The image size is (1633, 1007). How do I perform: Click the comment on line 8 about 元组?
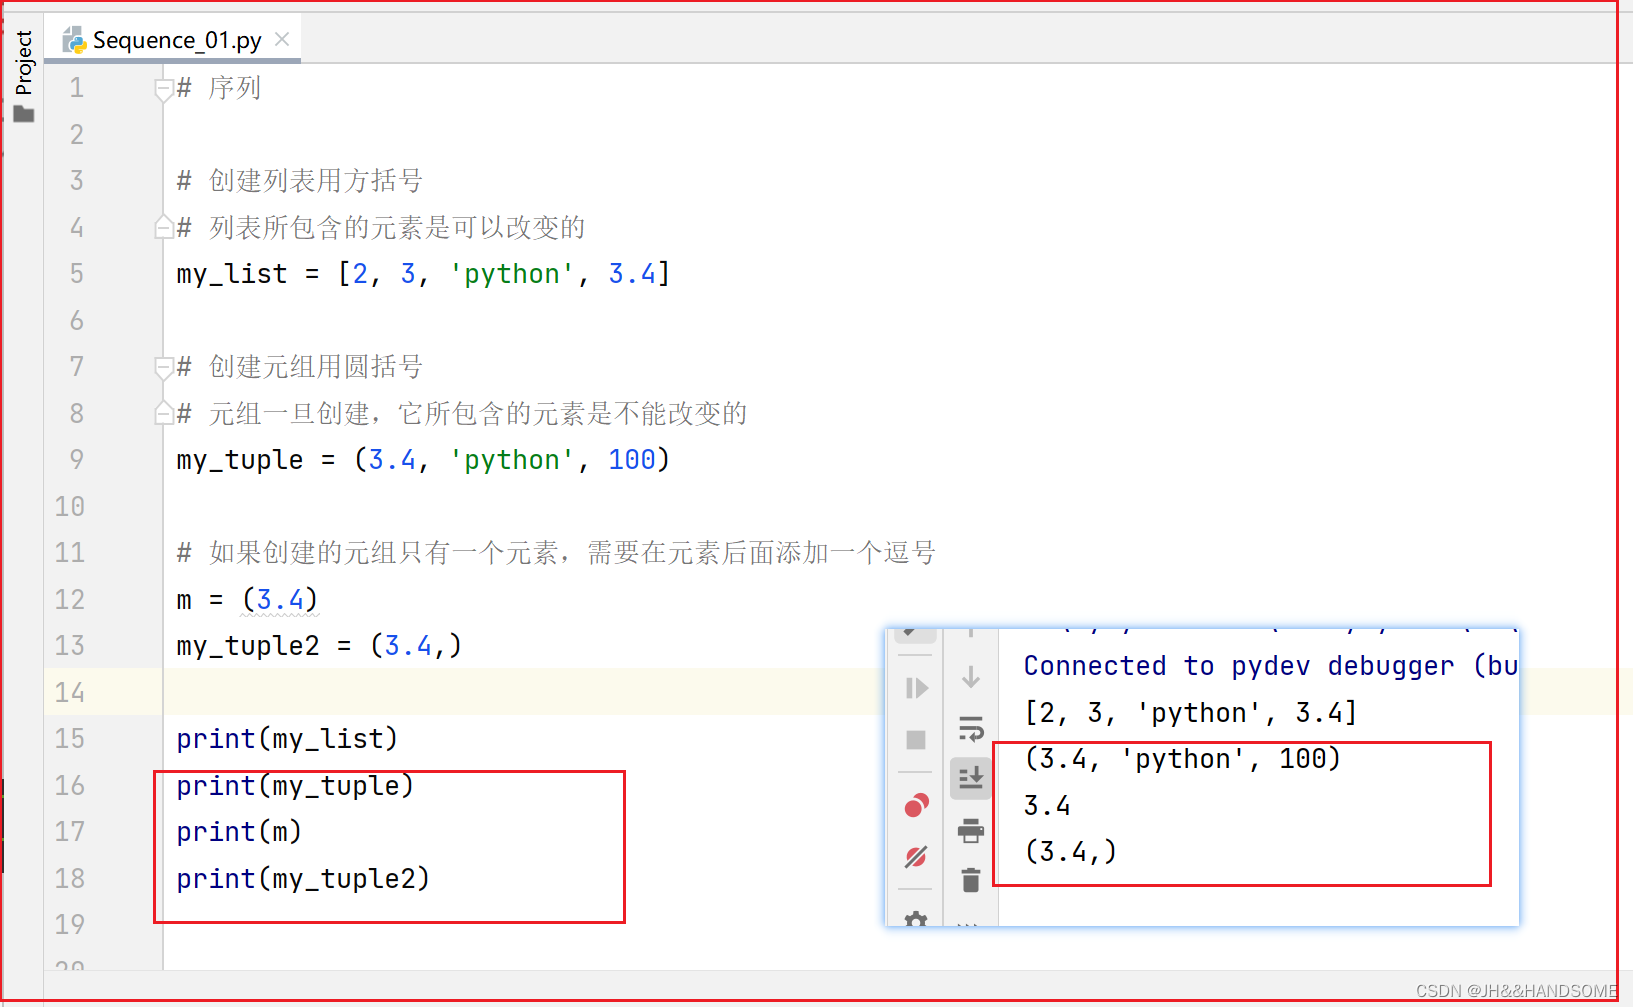click(462, 414)
